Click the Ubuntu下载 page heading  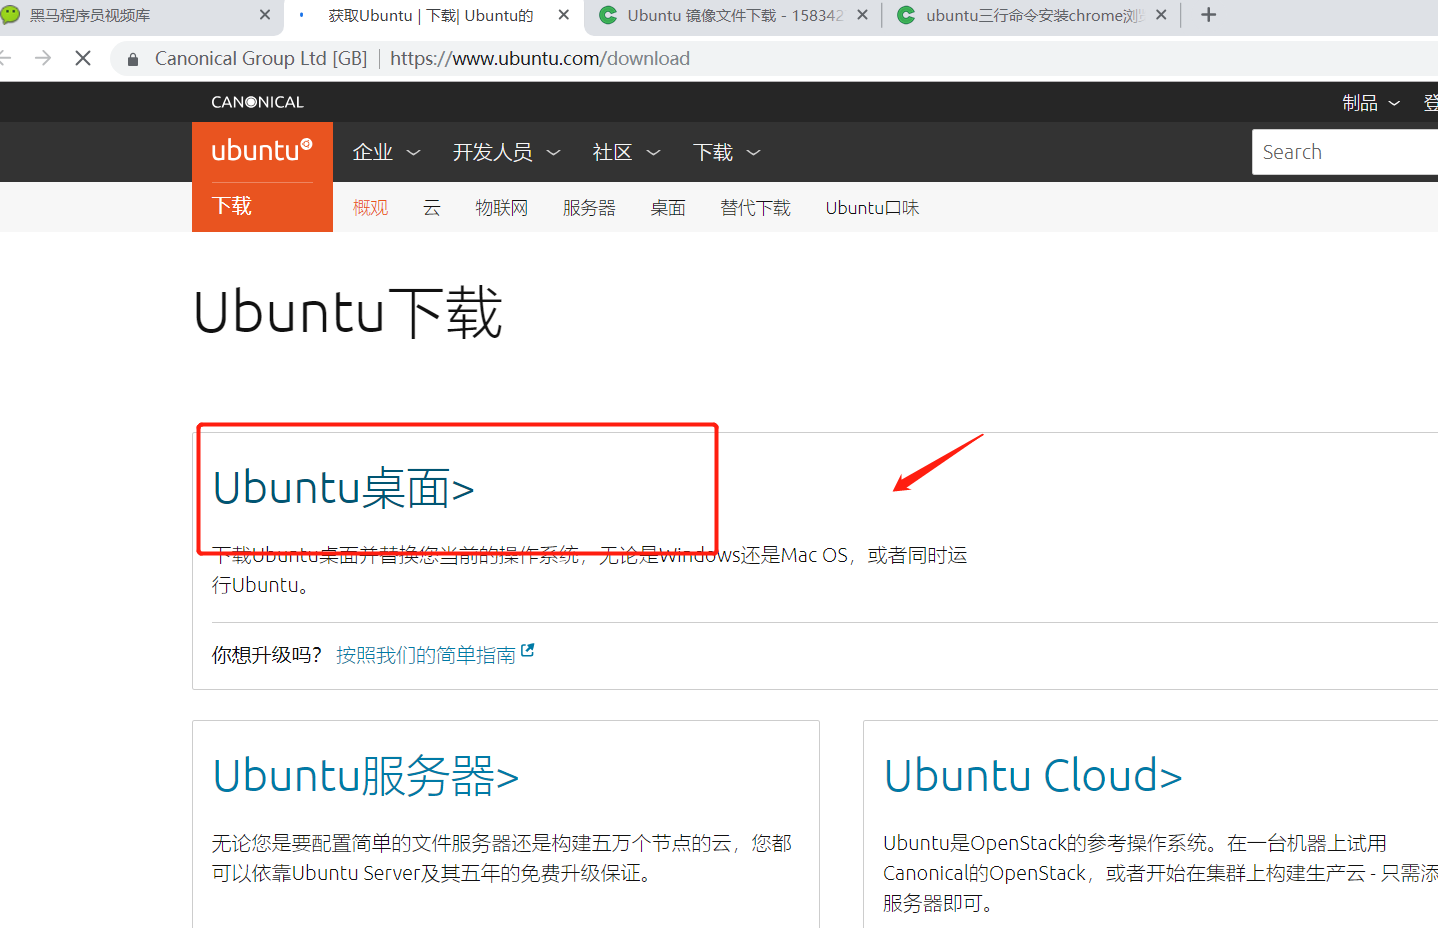coord(347,312)
